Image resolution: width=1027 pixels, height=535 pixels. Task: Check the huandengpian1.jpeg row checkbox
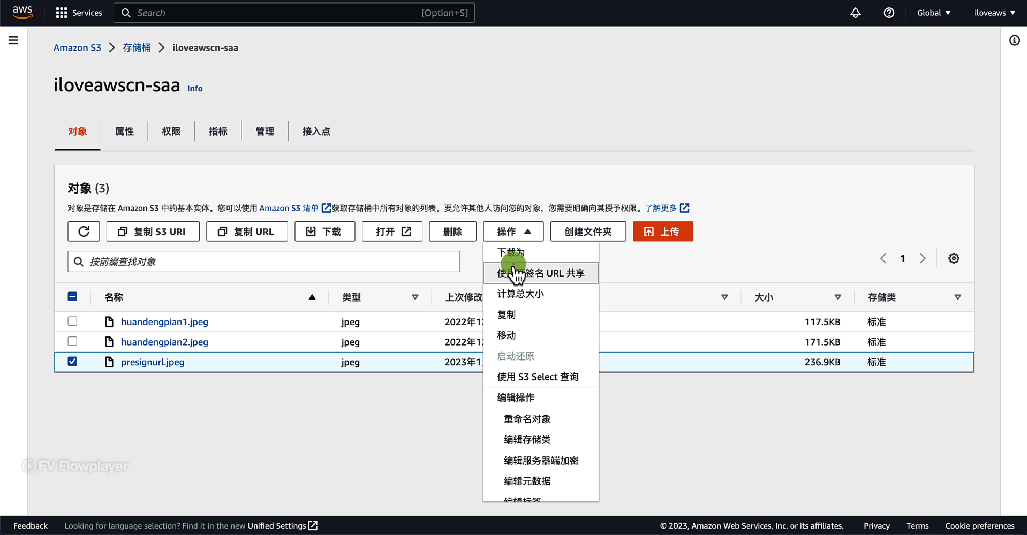pos(73,322)
